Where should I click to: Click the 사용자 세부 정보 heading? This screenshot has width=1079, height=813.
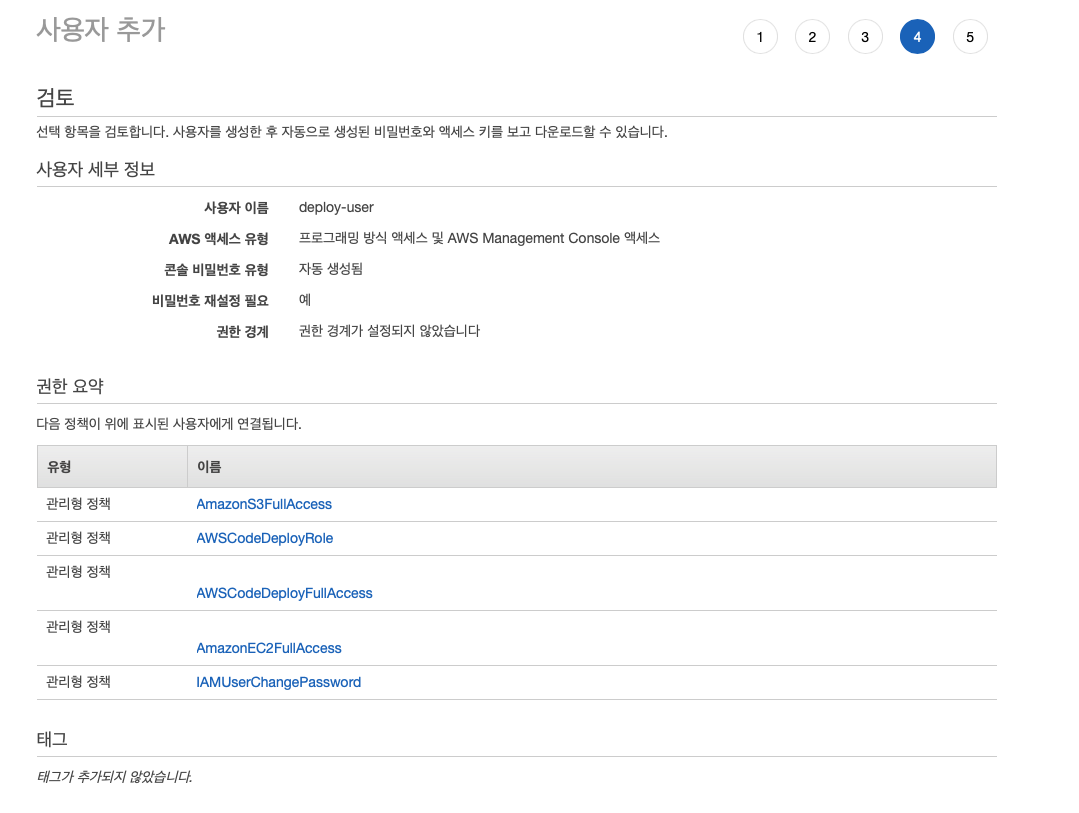coord(96,169)
